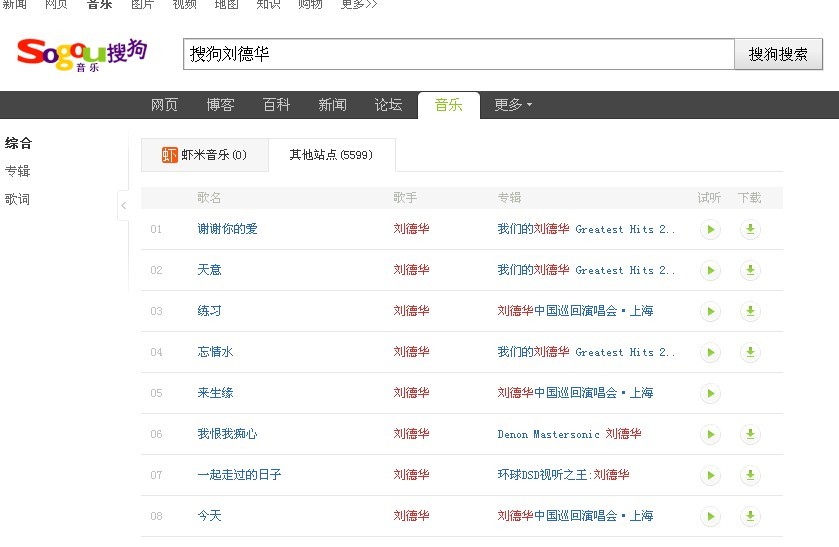Open album 刘德华中国巡回演唱会 in row 08
This screenshot has width=839, height=547.
coord(575,516)
